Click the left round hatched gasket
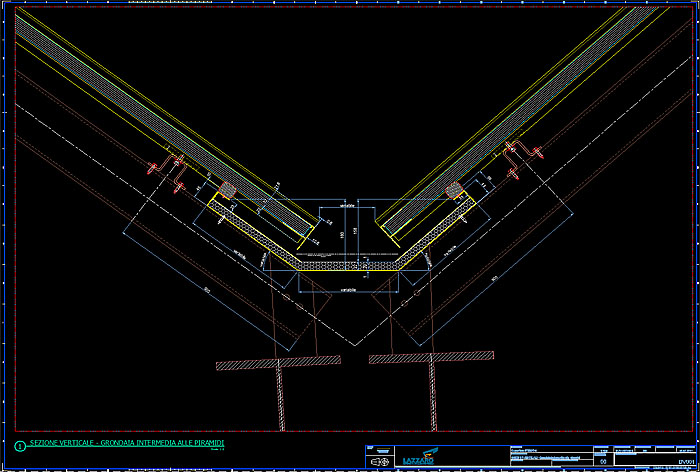This screenshot has width=700, height=472. (x=227, y=190)
